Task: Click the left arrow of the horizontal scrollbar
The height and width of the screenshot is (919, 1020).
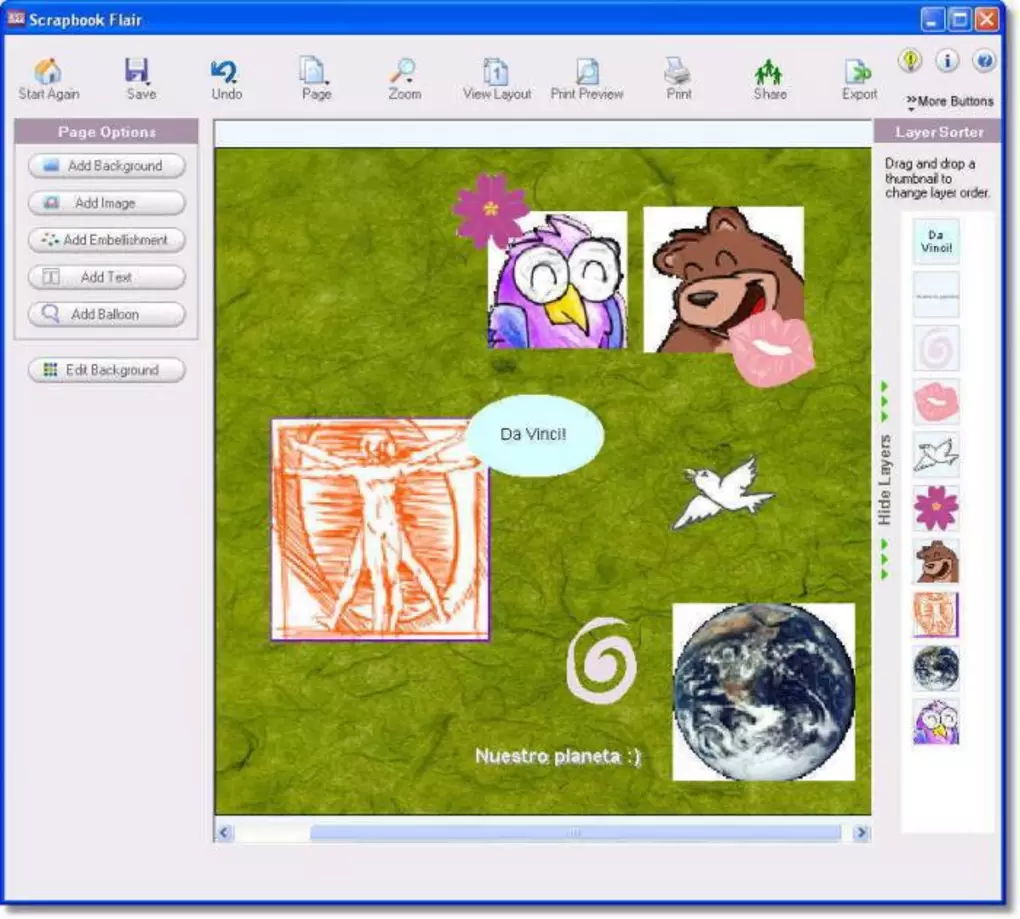Action: point(224,832)
